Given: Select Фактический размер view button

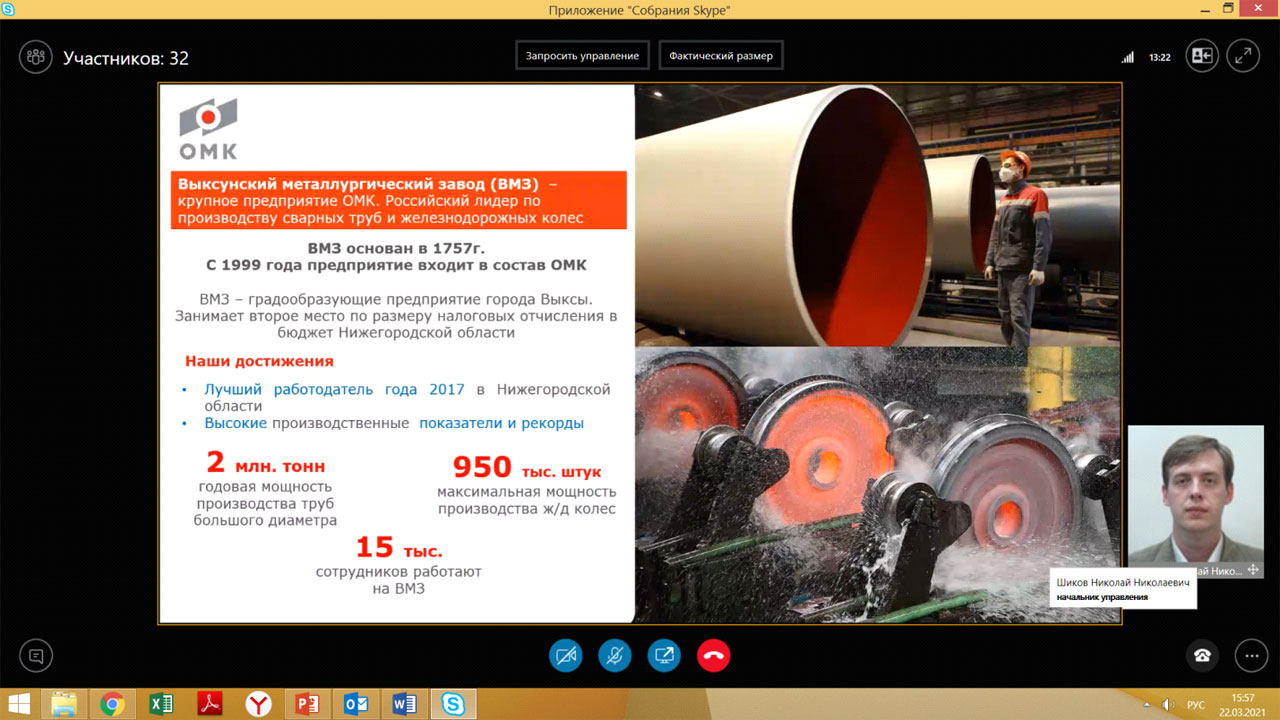Looking at the screenshot, I should pyautogui.click(x=721, y=56).
